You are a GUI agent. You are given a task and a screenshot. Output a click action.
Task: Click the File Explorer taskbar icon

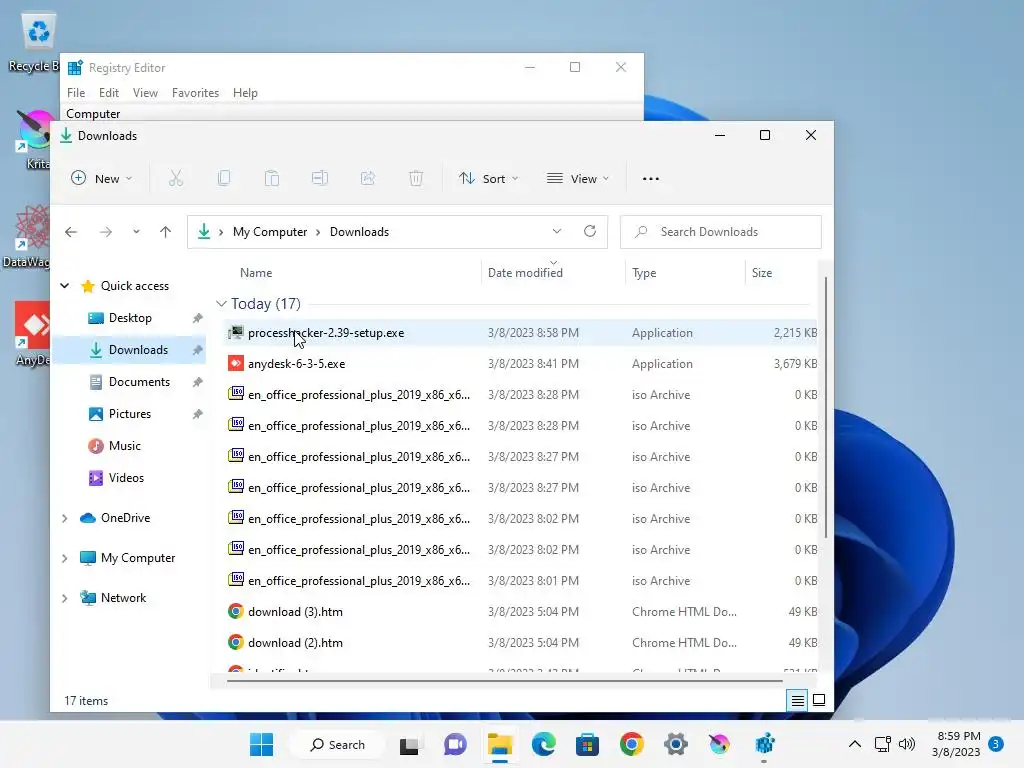click(500, 744)
